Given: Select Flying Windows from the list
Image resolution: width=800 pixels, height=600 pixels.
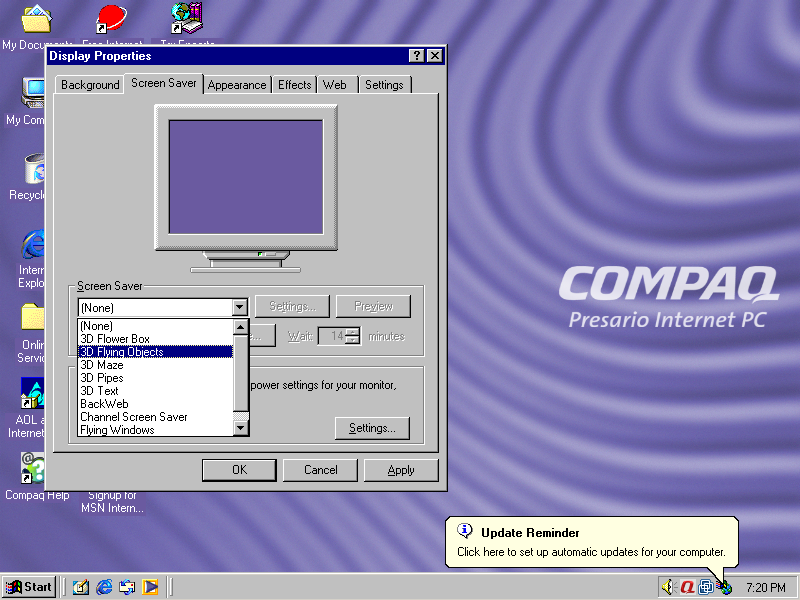Looking at the screenshot, I should tap(156, 430).
